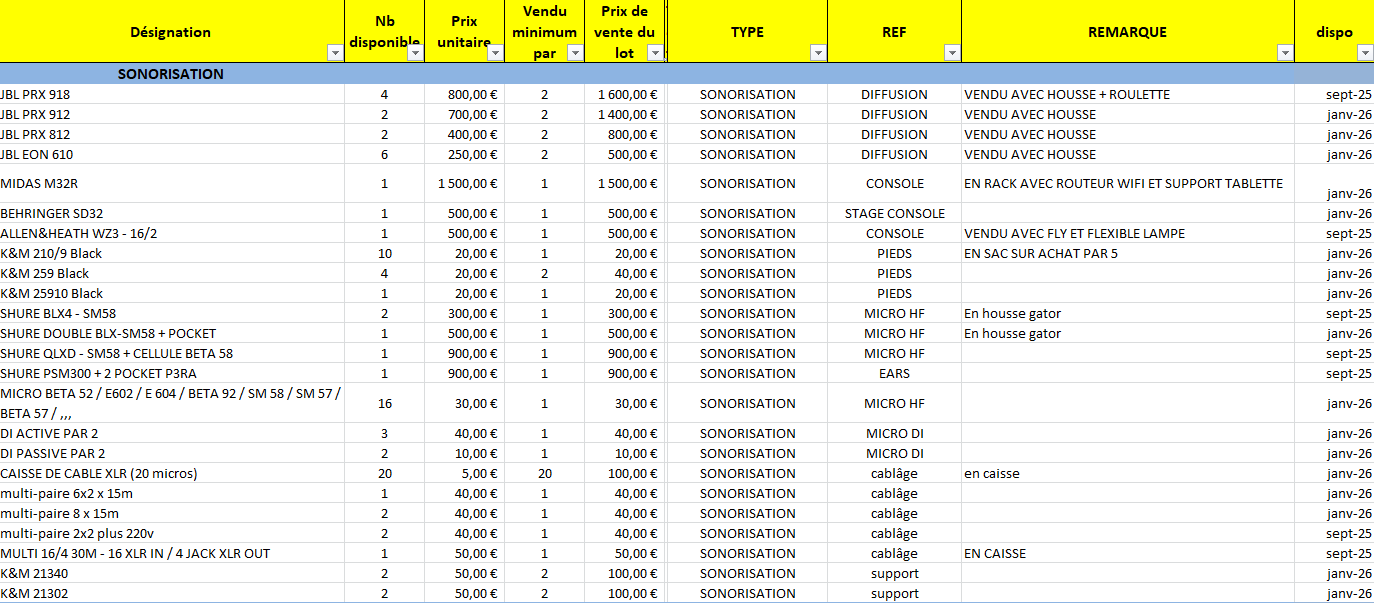Open the Nb disponible filter dropdown
The width and height of the screenshot is (1374, 603).
tap(415, 53)
